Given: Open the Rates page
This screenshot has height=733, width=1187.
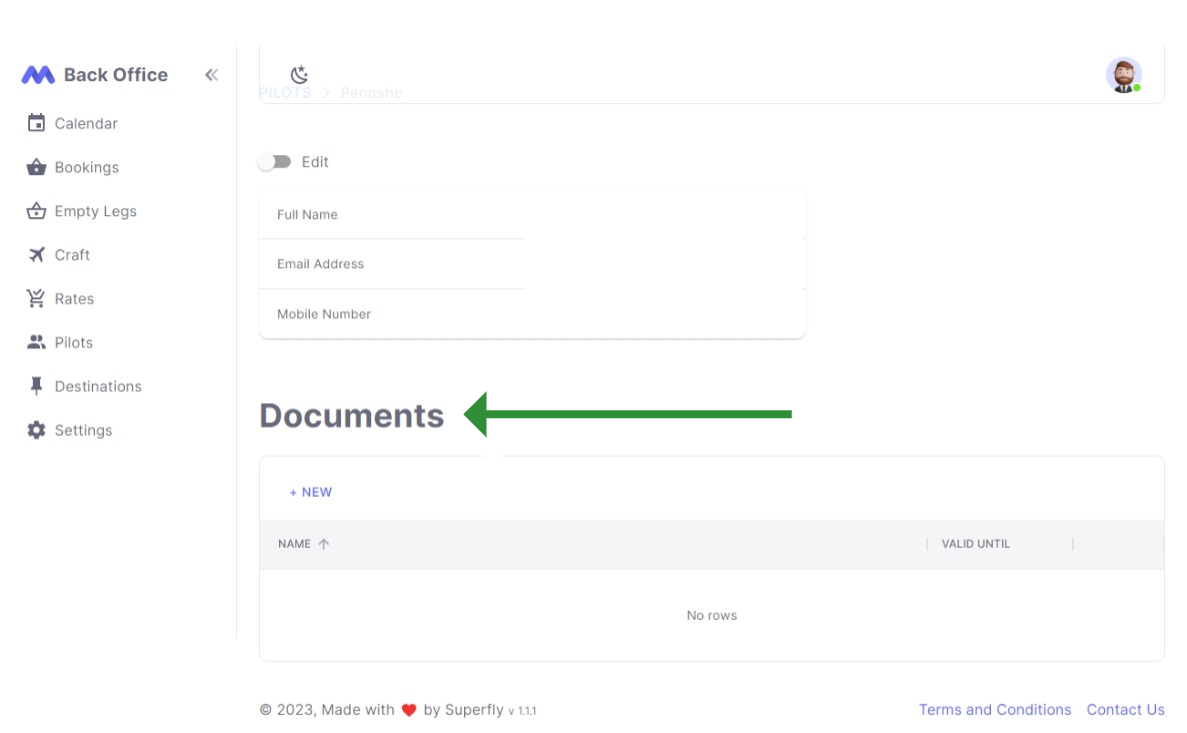Looking at the screenshot, I should [x=75, y=298].
